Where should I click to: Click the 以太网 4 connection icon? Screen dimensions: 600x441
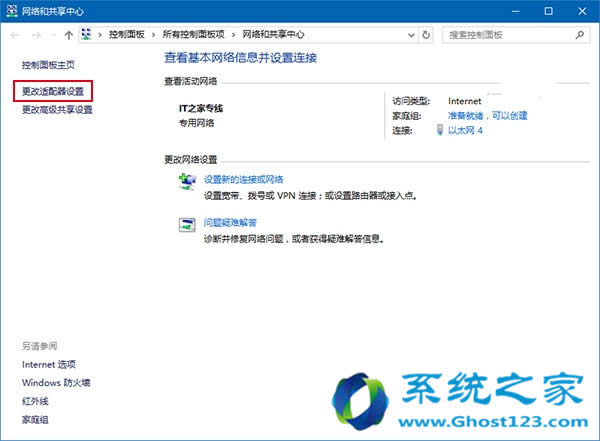[439, 130]
